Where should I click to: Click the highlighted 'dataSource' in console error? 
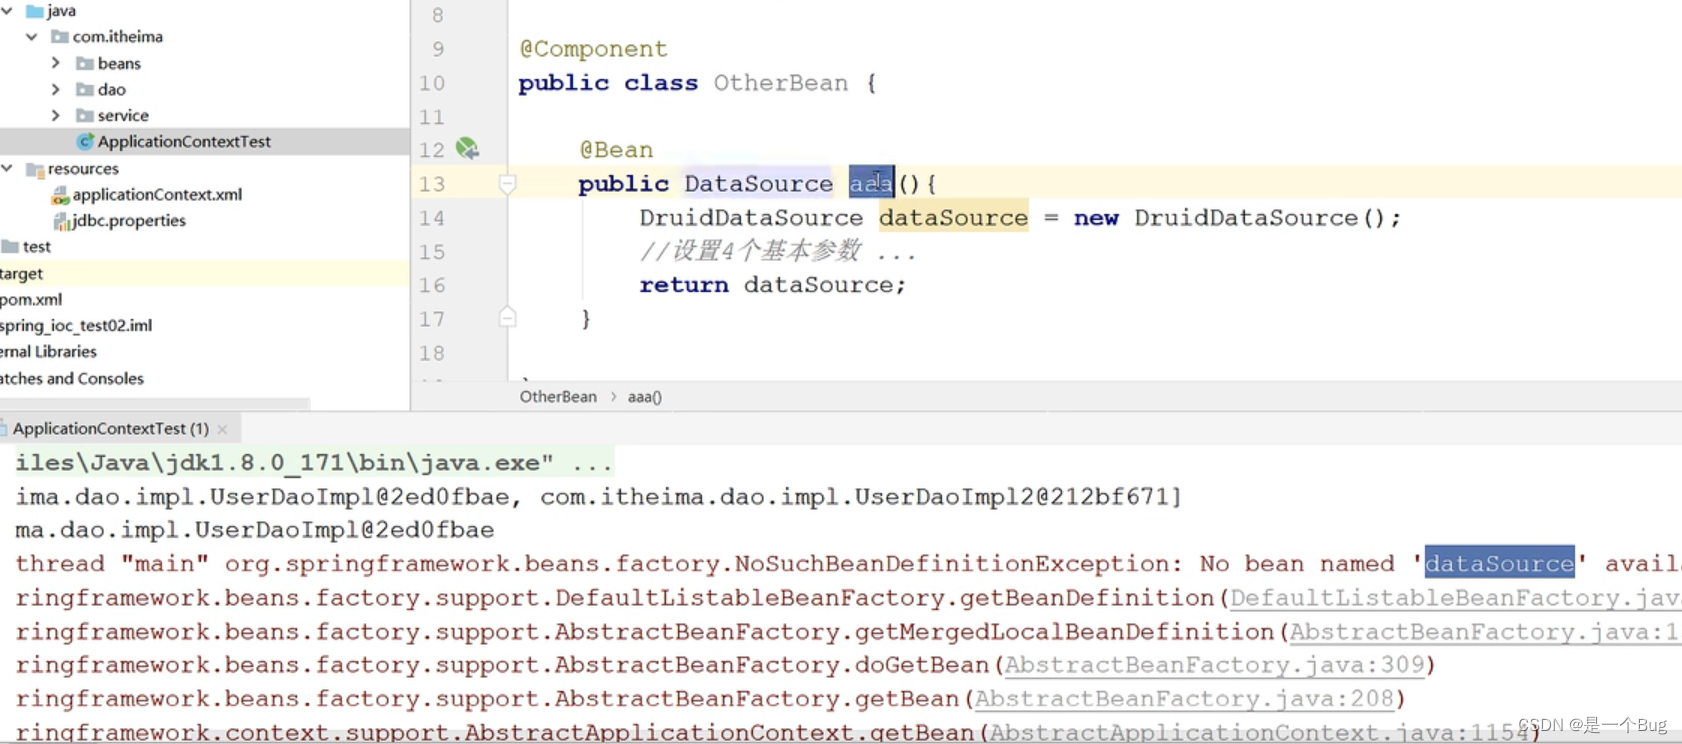(x=1499, y=563)
